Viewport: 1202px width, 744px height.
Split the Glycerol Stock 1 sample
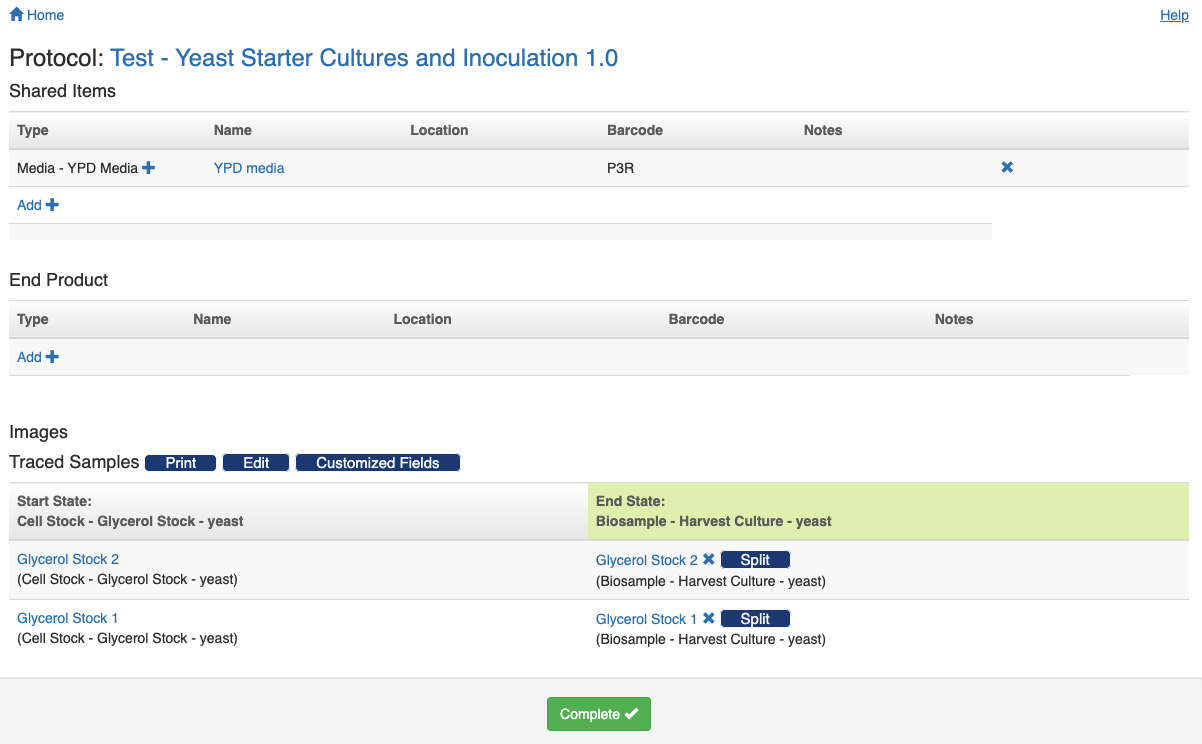coord(755,619)
